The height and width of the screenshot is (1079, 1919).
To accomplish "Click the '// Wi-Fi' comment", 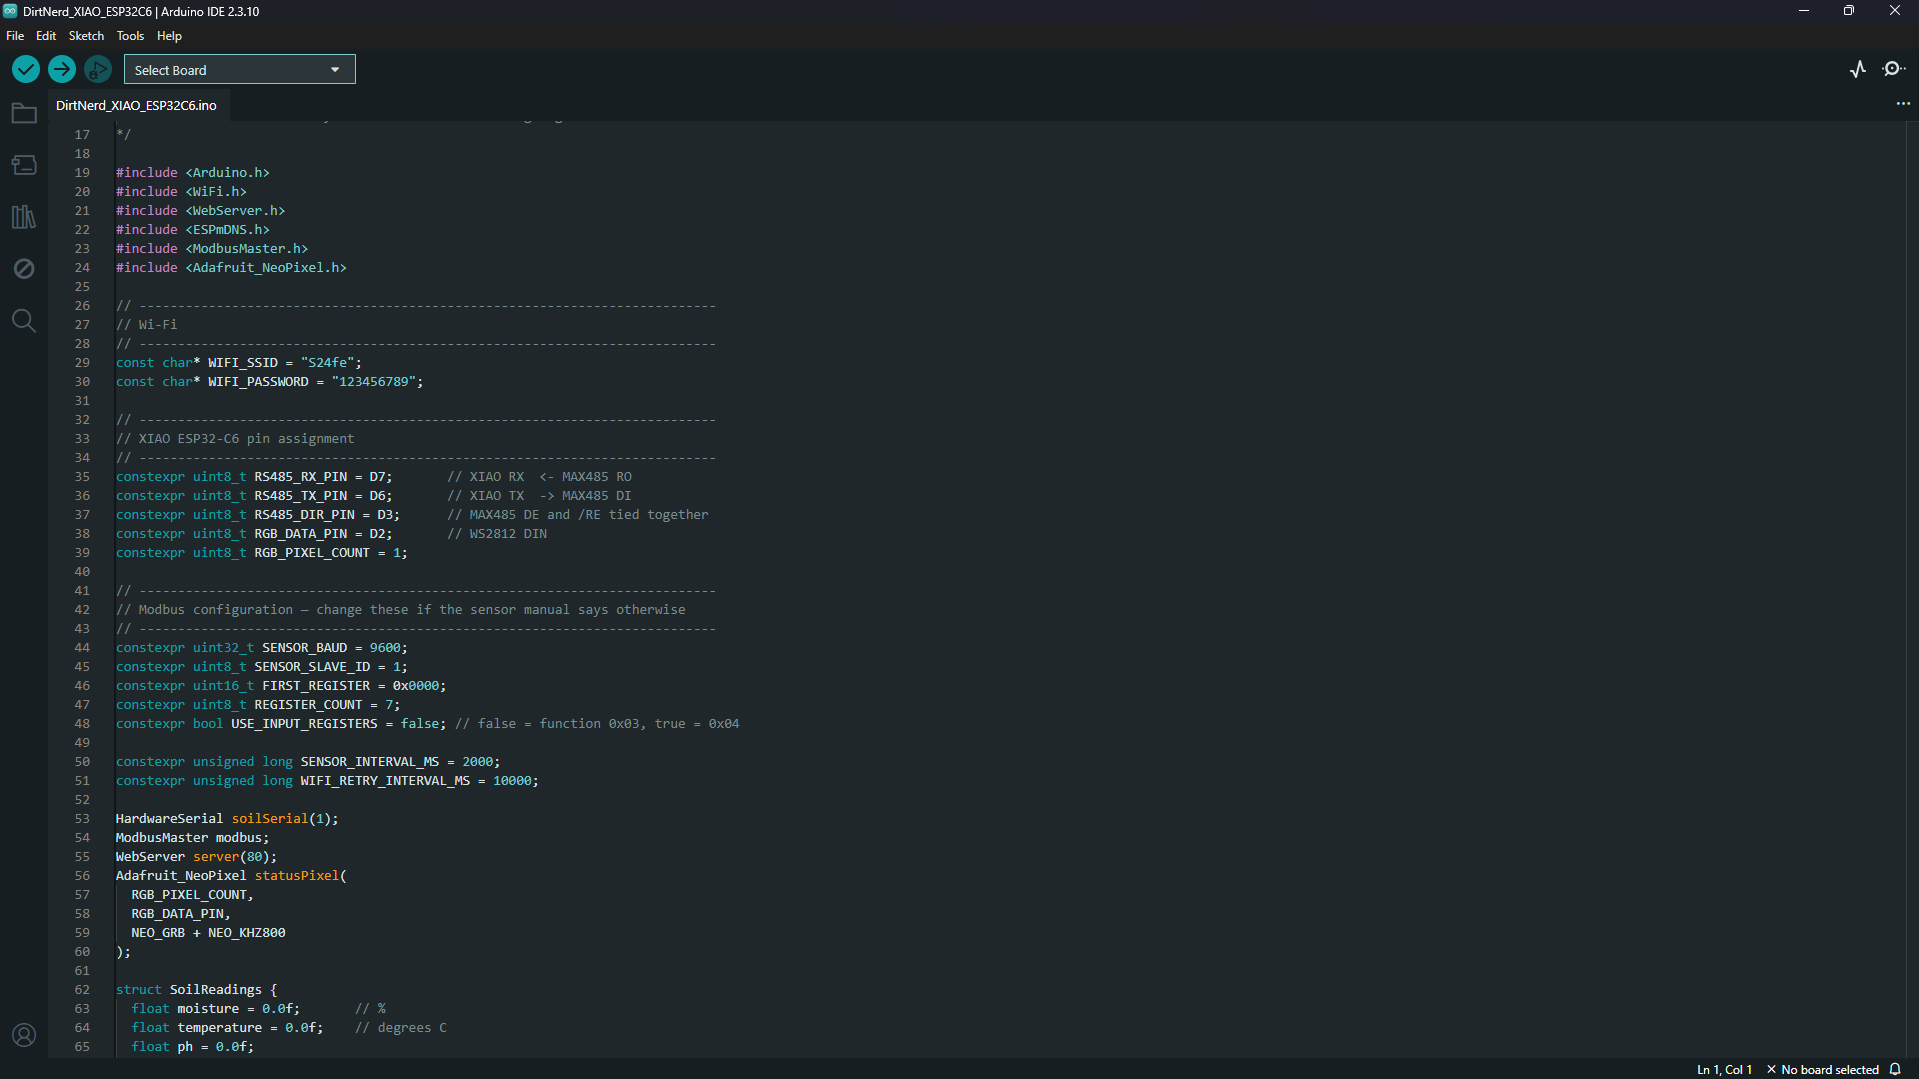I will [x=146, y=325].
